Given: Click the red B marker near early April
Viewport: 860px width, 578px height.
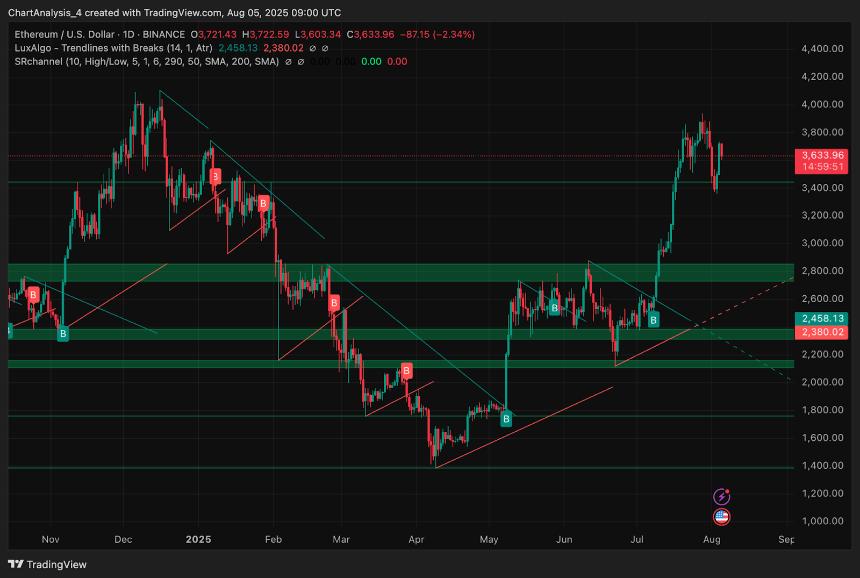Looking at the screenshot, I should [x=406, y=371].
